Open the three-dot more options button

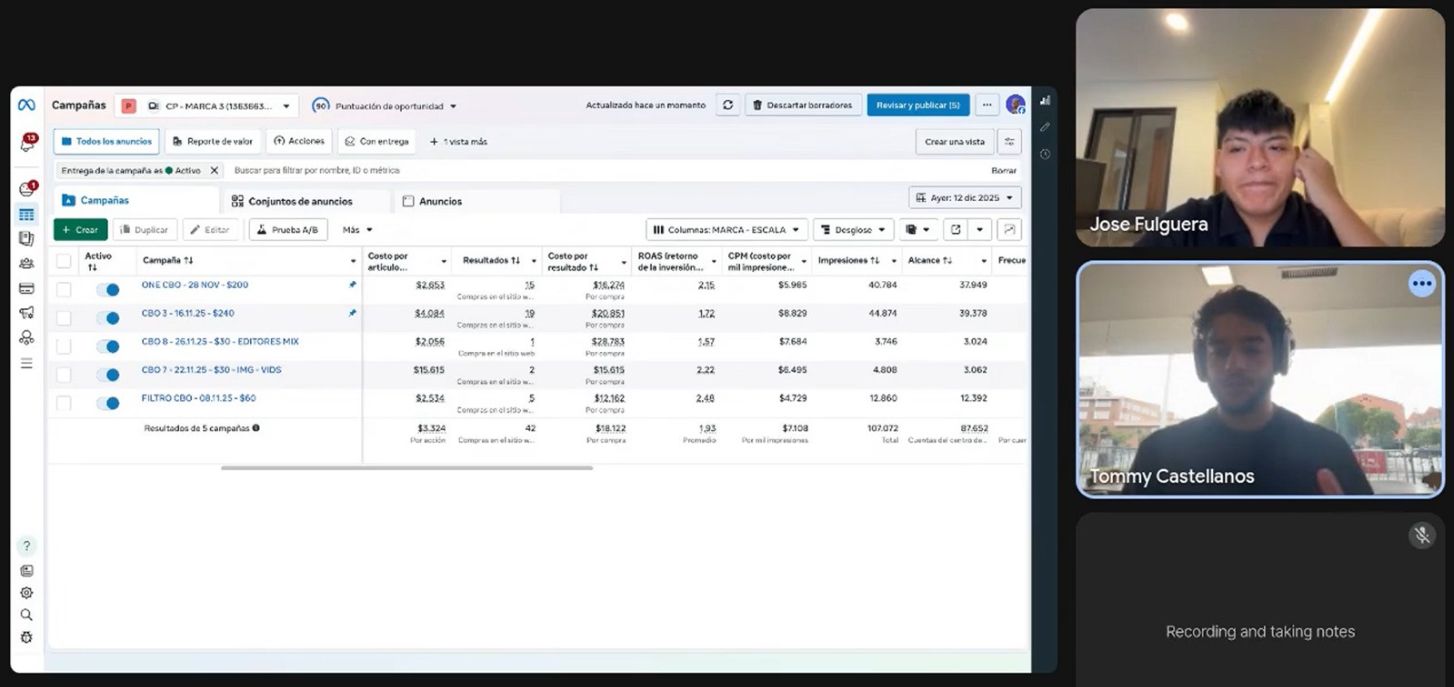987,105
